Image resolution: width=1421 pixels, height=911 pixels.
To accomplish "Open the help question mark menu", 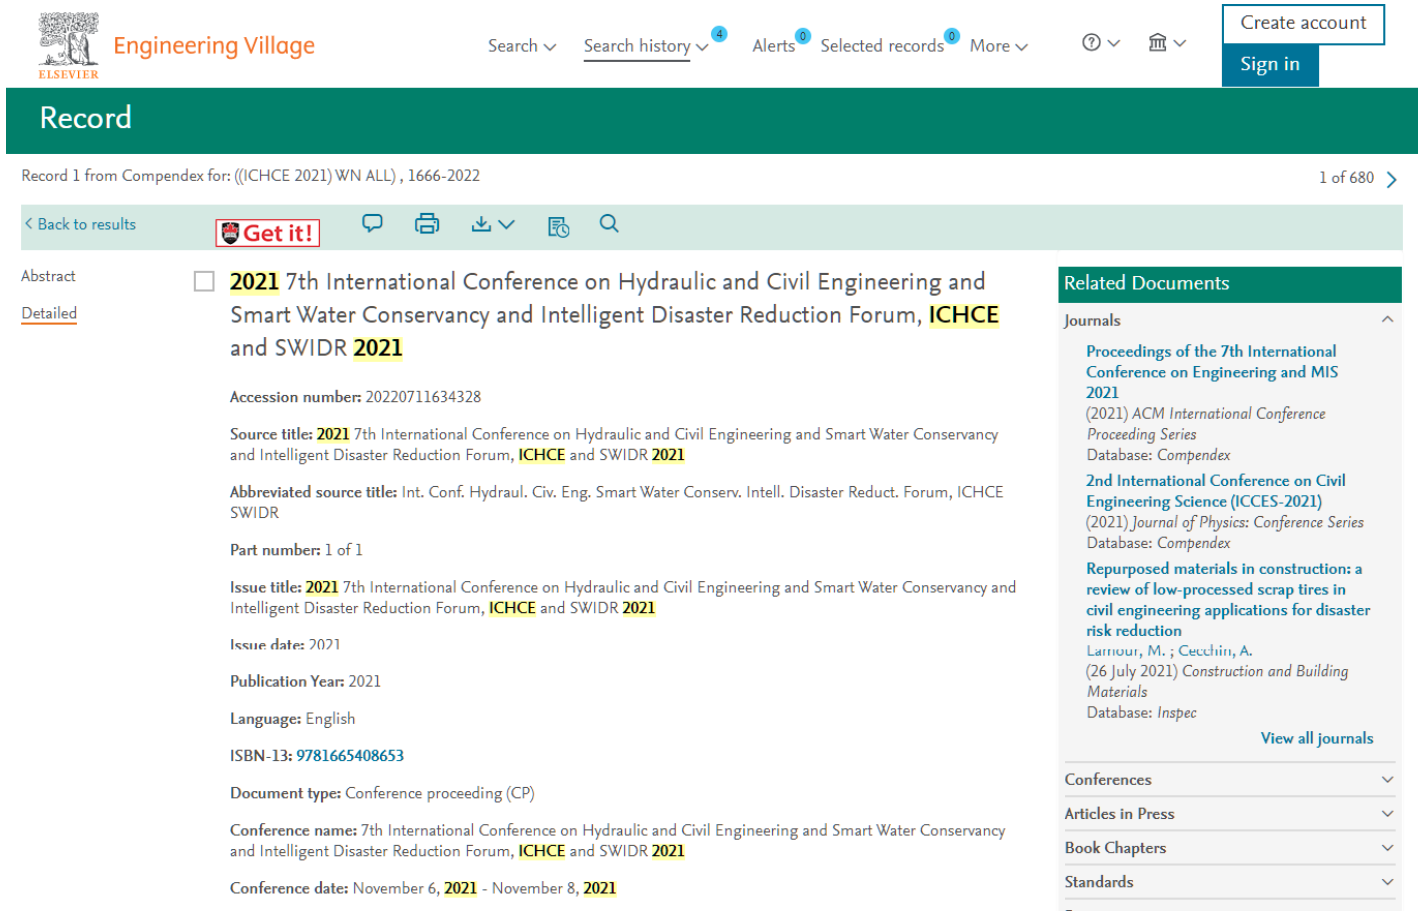I will 1100,43.
